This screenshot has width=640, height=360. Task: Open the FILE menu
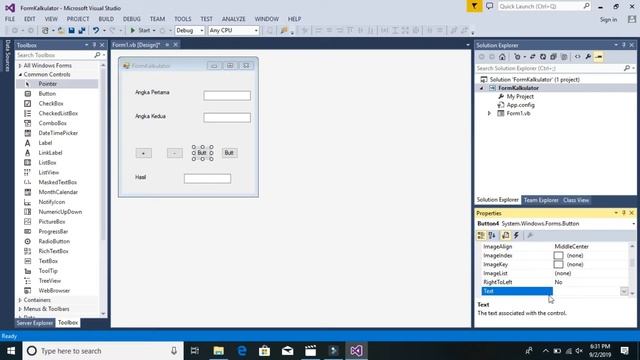pos(10,19)
